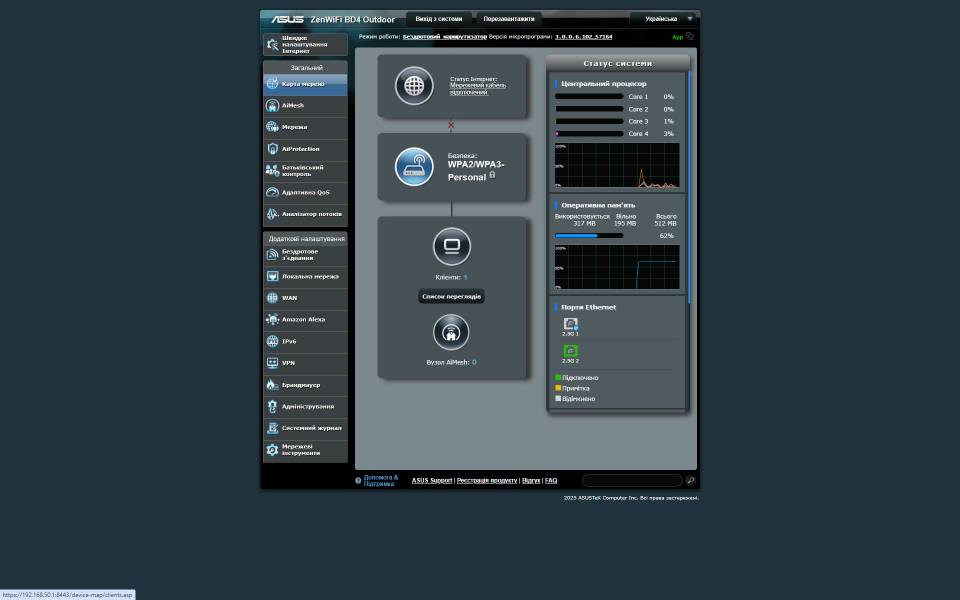The height and width of the screenshot is (600, 960).
Task: Click the Список переглядів button
Action: 451,297
